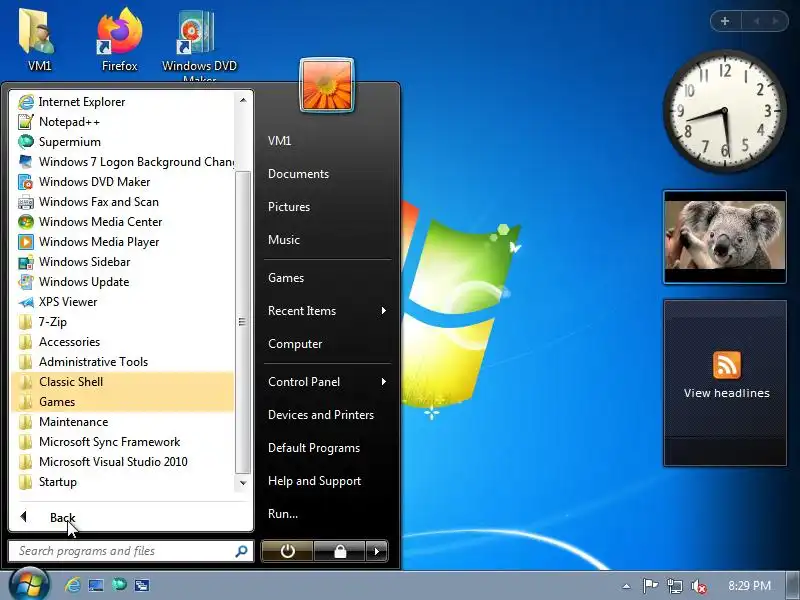
Task: Click the analog clock gadget
Action: [725, 110]
